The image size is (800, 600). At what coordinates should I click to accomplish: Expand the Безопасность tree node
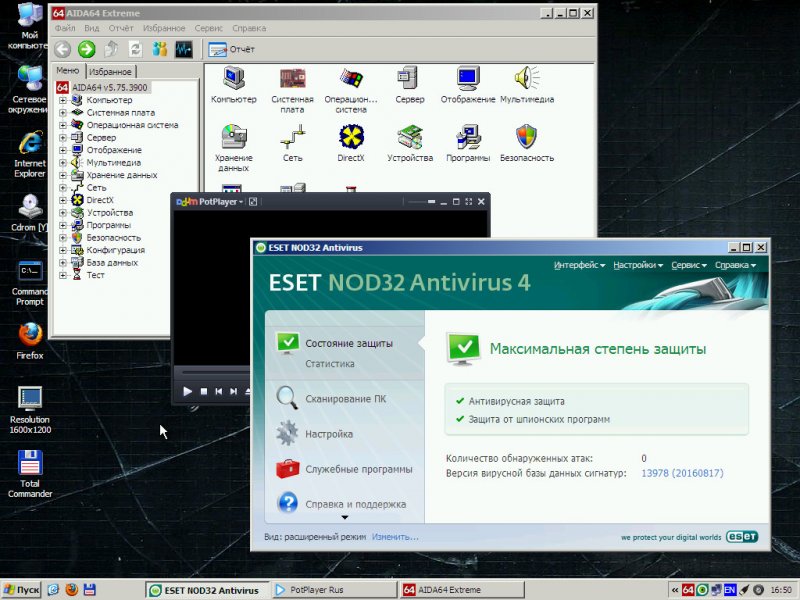(63, 238)
